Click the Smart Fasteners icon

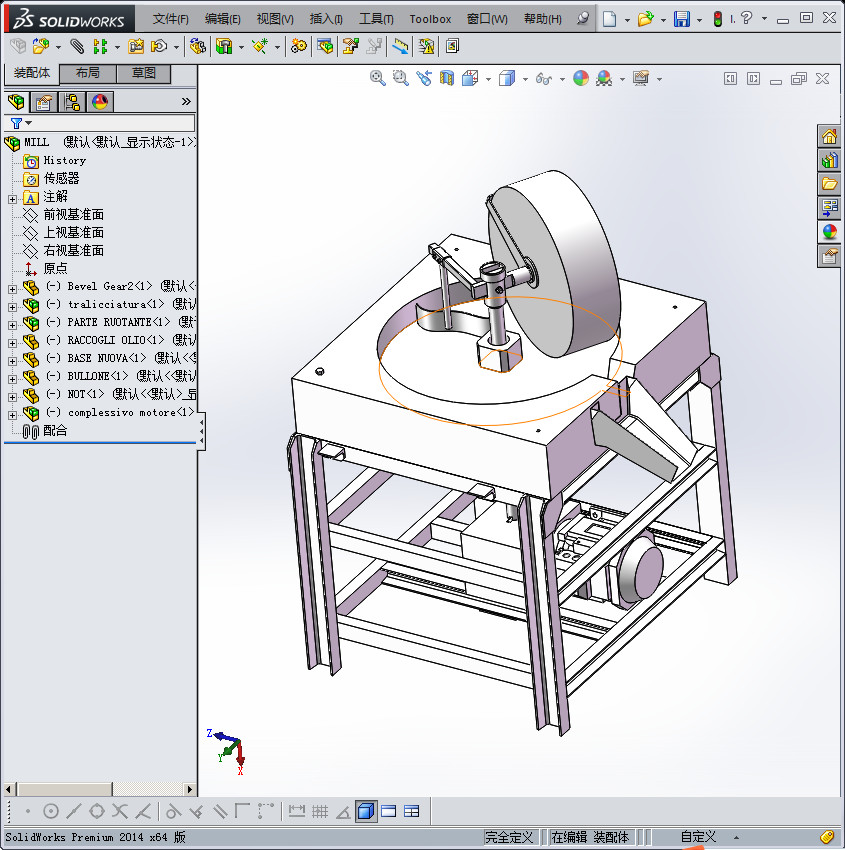[136, 46]
